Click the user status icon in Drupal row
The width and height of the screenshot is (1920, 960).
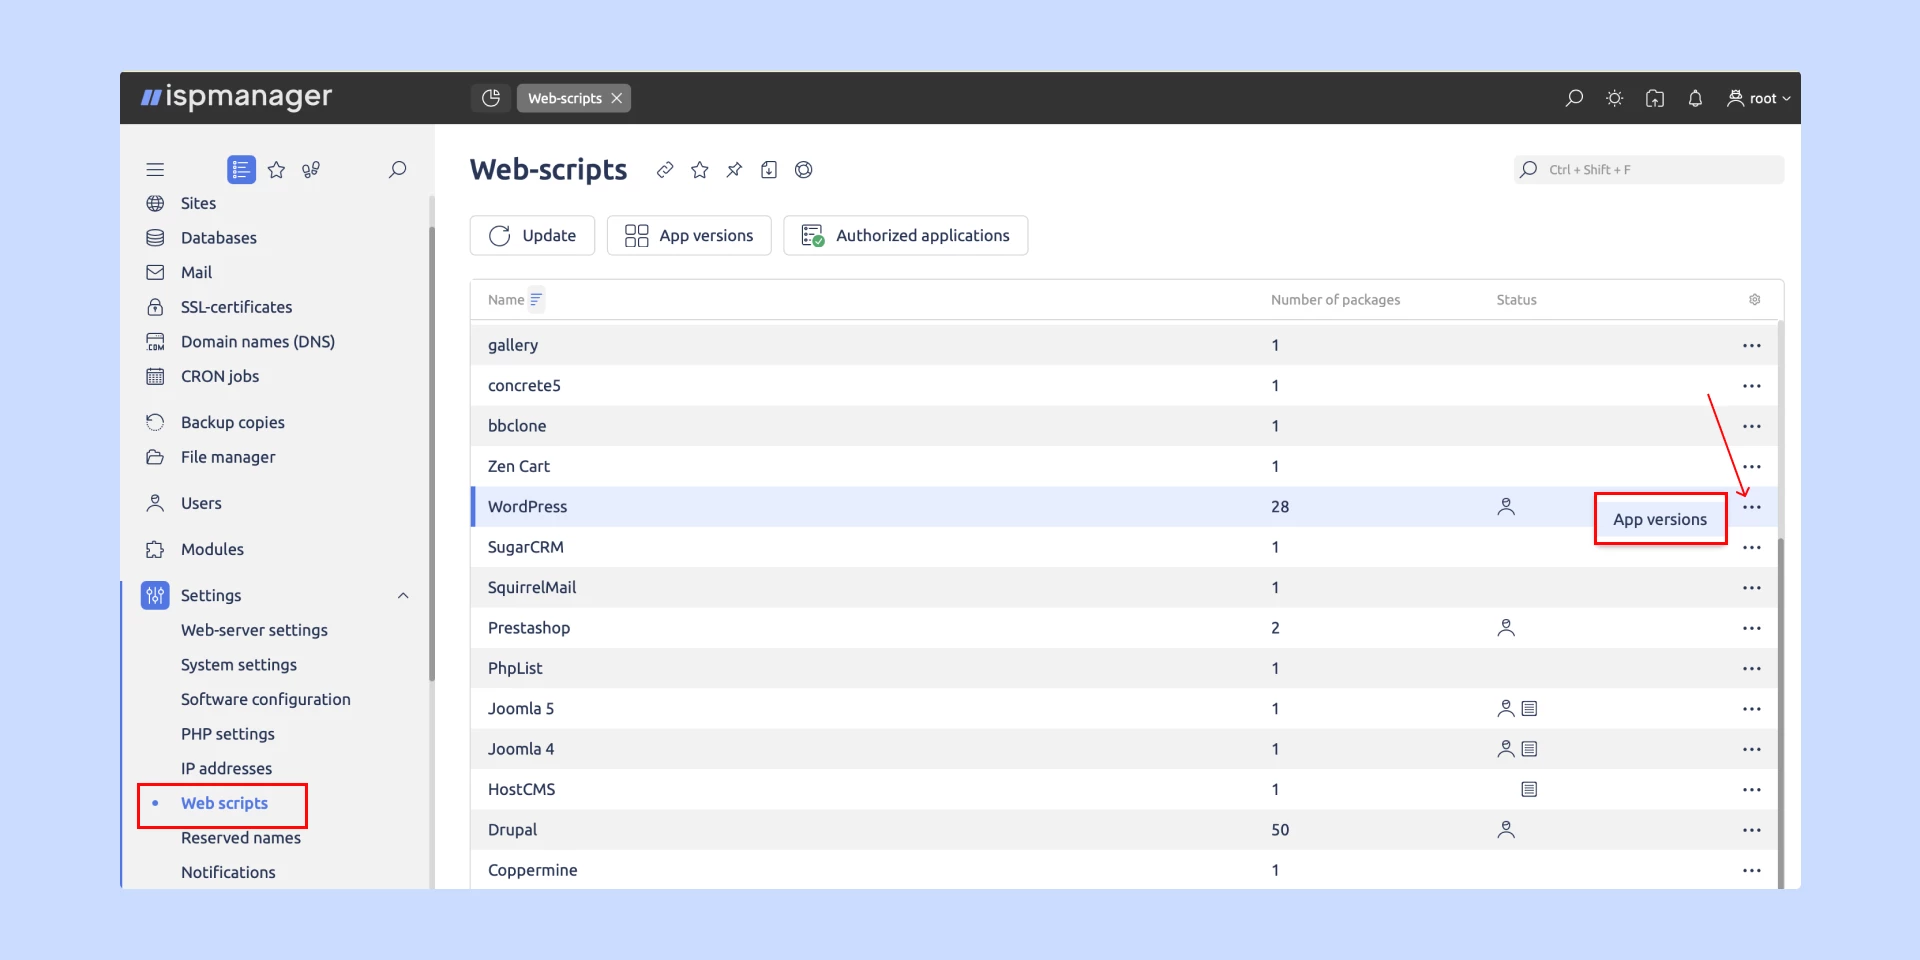[1506, 830]
